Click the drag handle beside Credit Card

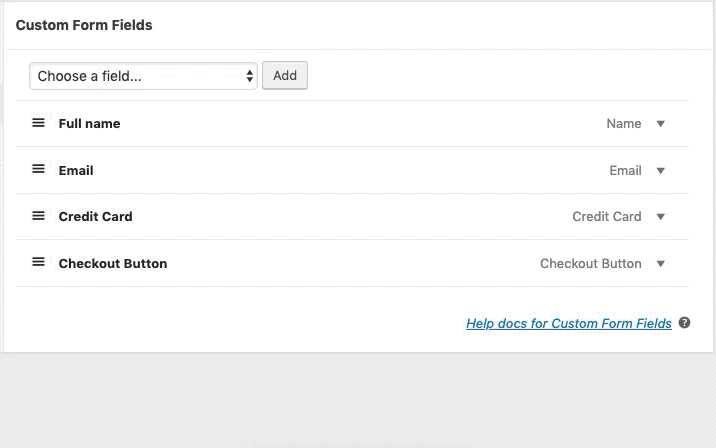point(38,216)
